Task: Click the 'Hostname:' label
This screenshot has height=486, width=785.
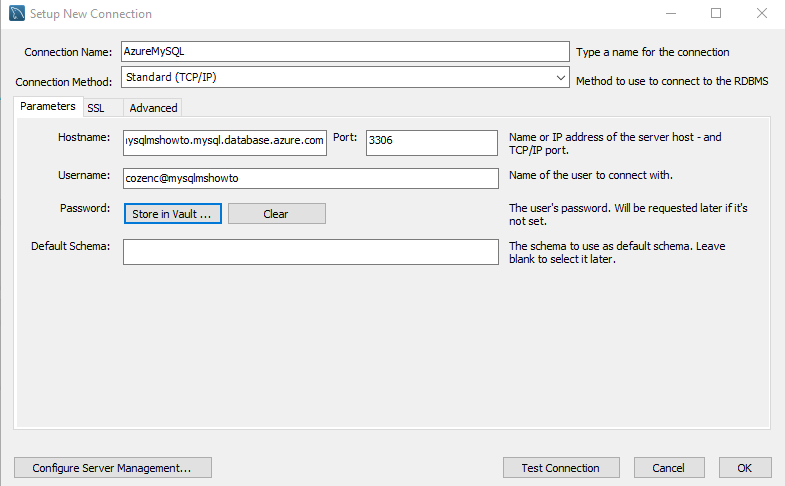Action: click(84, 137)
